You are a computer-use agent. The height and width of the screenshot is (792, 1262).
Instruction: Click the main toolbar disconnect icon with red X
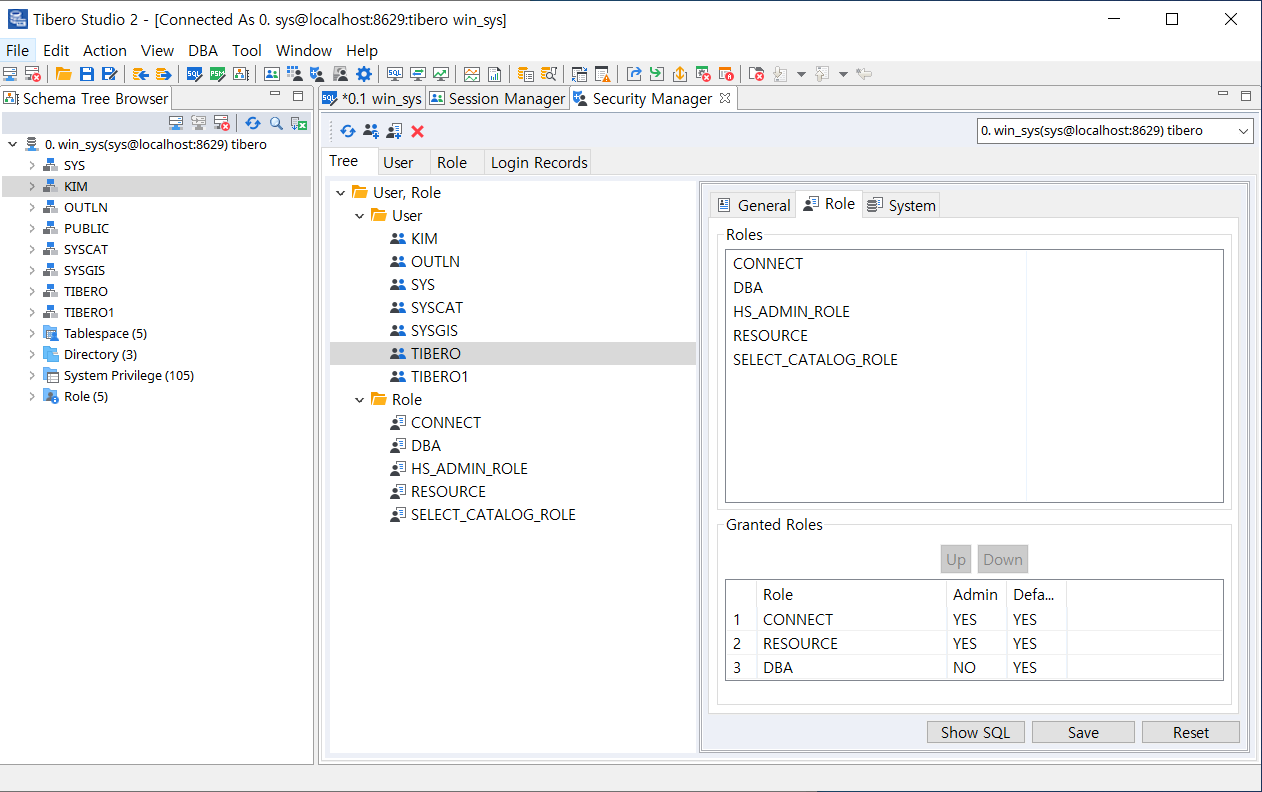(x=33, y=74)
